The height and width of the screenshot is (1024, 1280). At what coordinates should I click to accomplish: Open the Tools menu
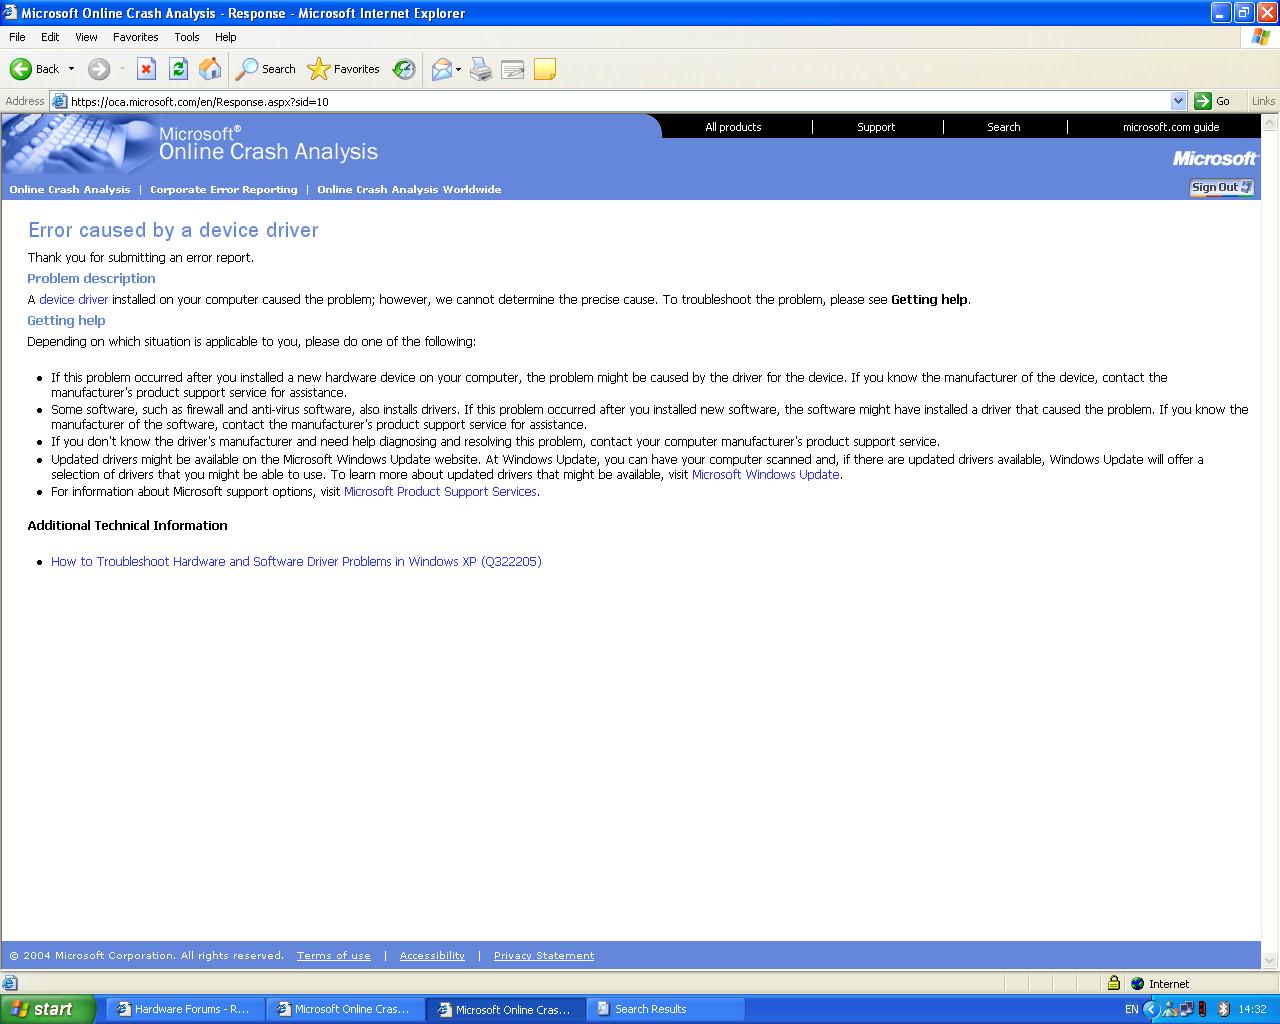(187, 37)
